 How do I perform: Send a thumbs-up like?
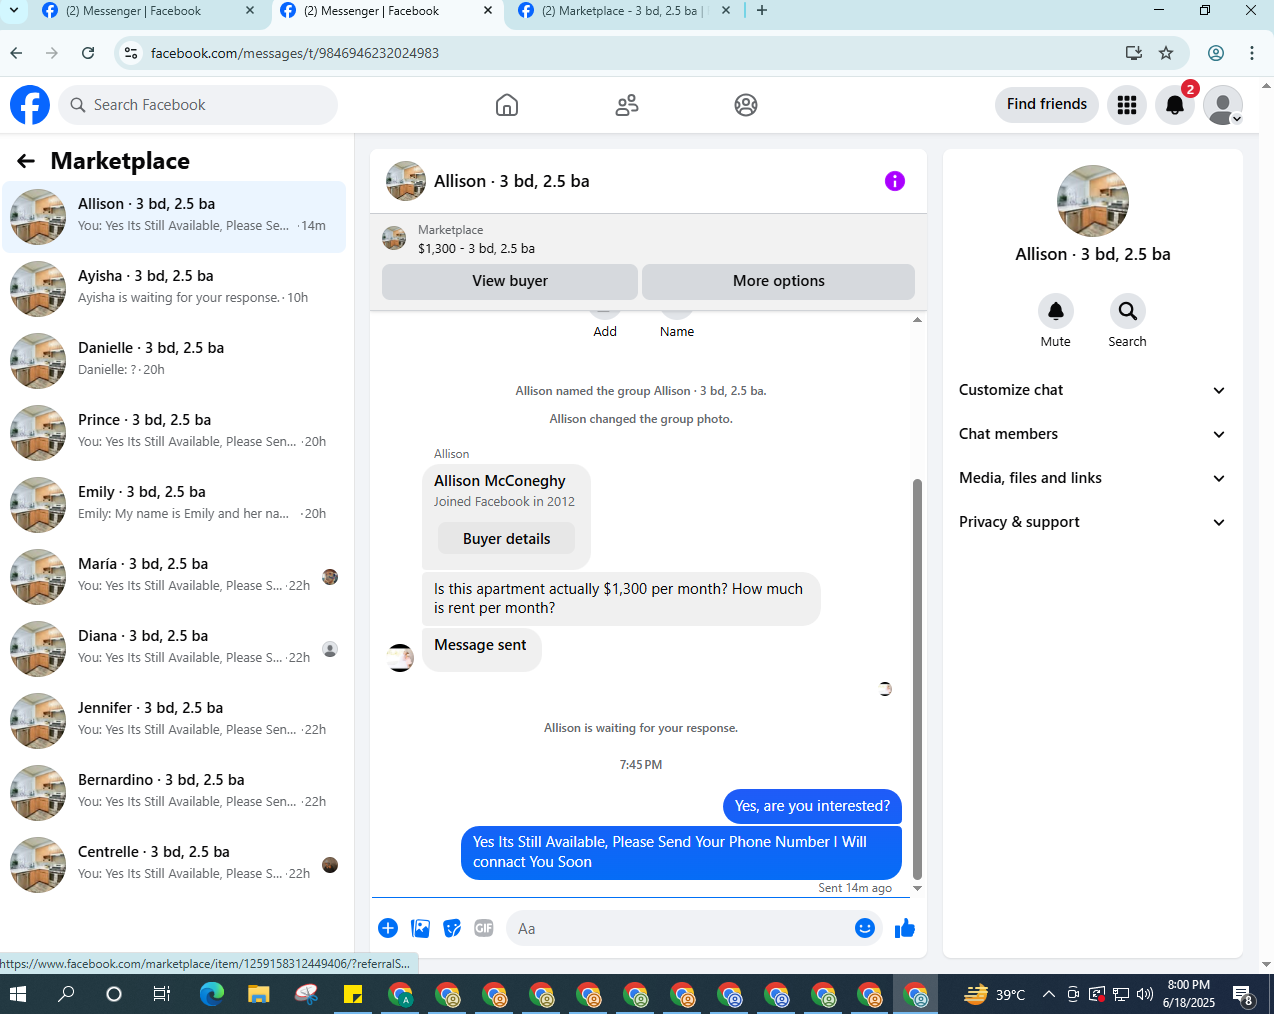(905, 928)
